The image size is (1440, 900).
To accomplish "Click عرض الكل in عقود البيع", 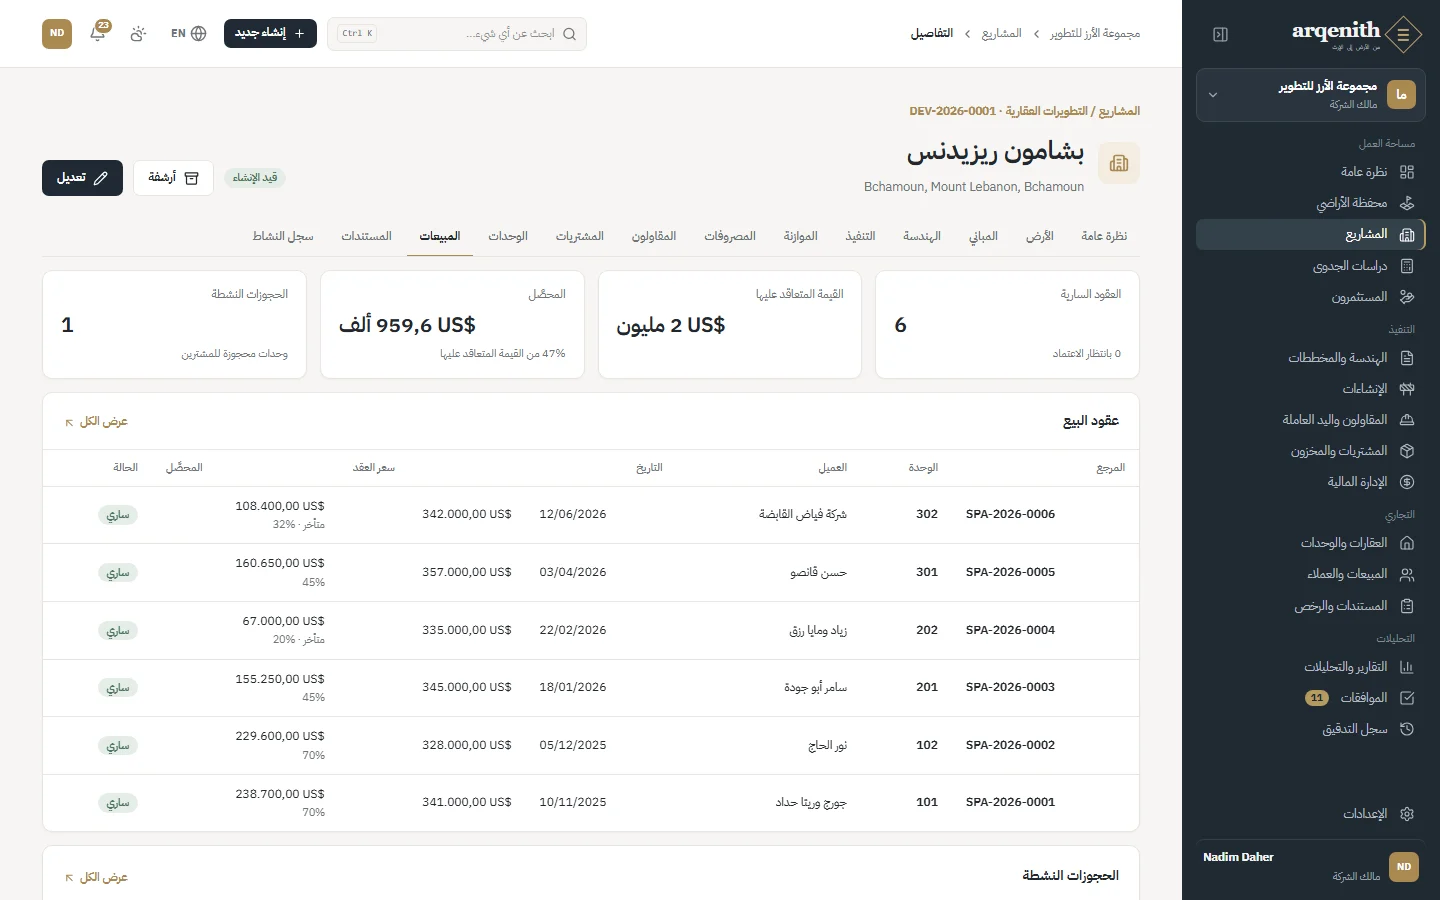I will click(x=97, y=422).
